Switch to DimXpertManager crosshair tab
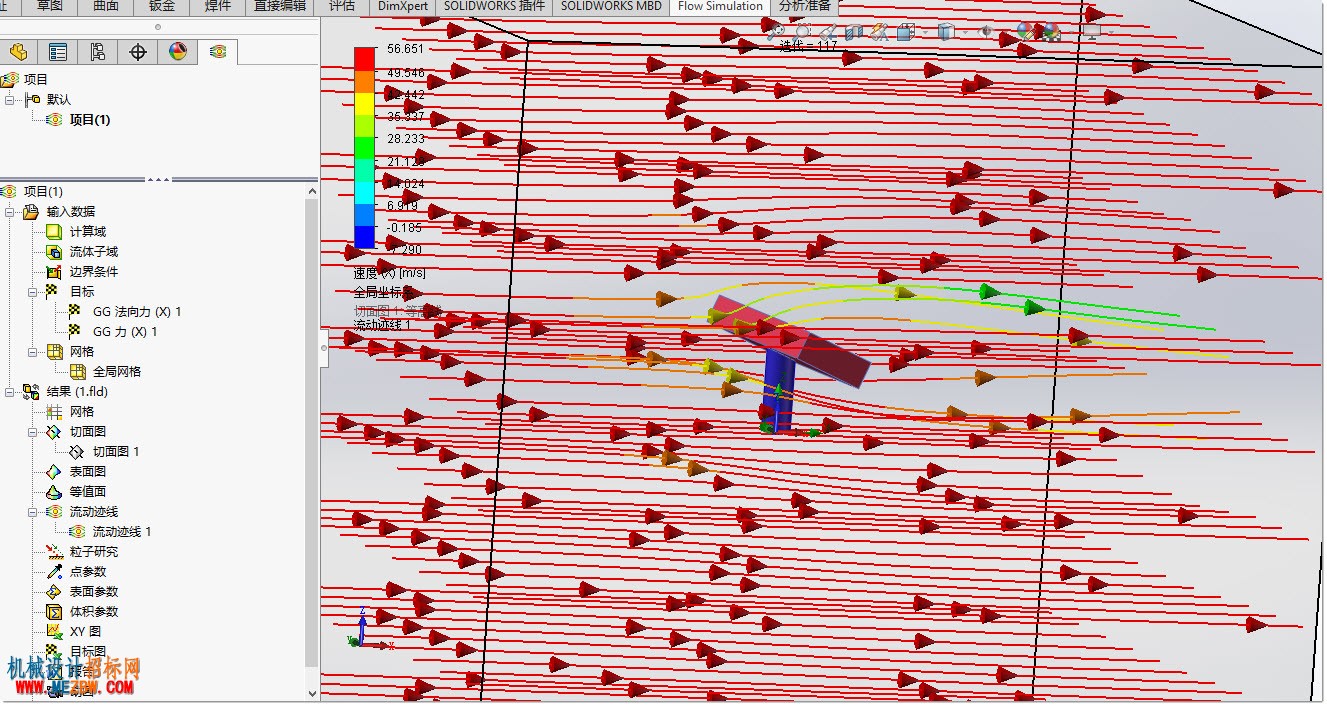 [x=138, y=52]
